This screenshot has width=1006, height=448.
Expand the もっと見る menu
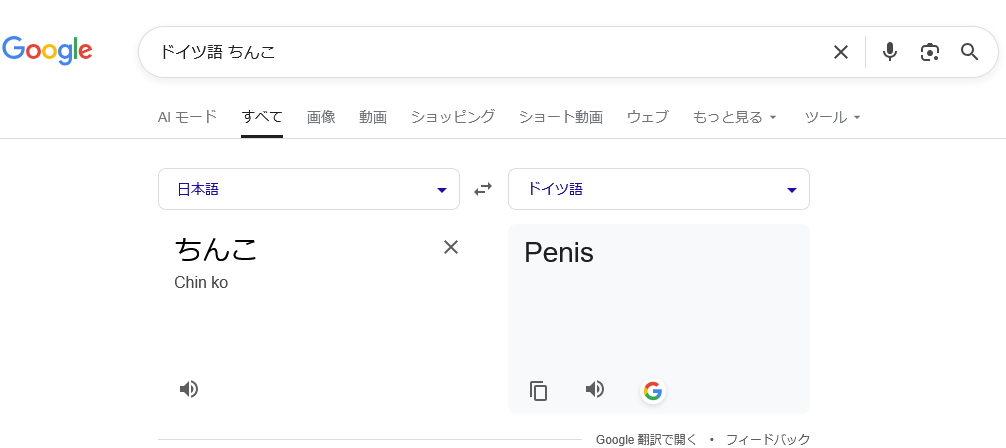click(734, 117)
